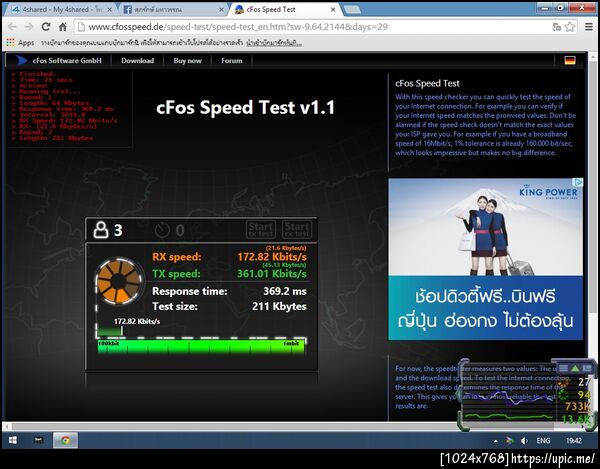
Task: Click the ENG language indicator
Action: [x=543, y=441]
